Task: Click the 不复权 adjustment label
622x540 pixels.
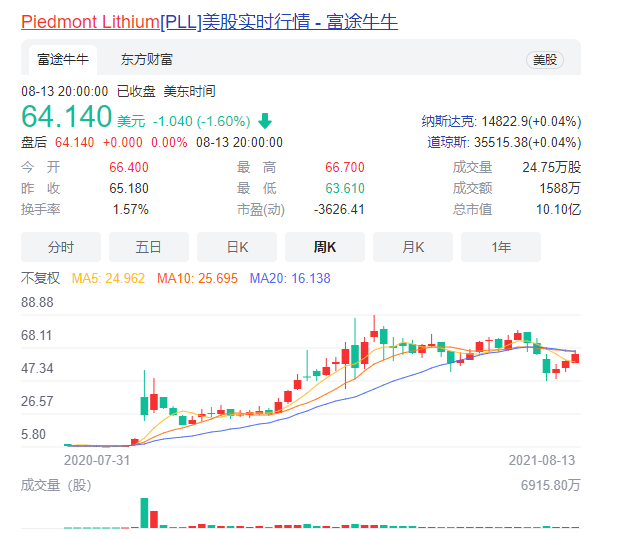Action: [x=40, y=278]
